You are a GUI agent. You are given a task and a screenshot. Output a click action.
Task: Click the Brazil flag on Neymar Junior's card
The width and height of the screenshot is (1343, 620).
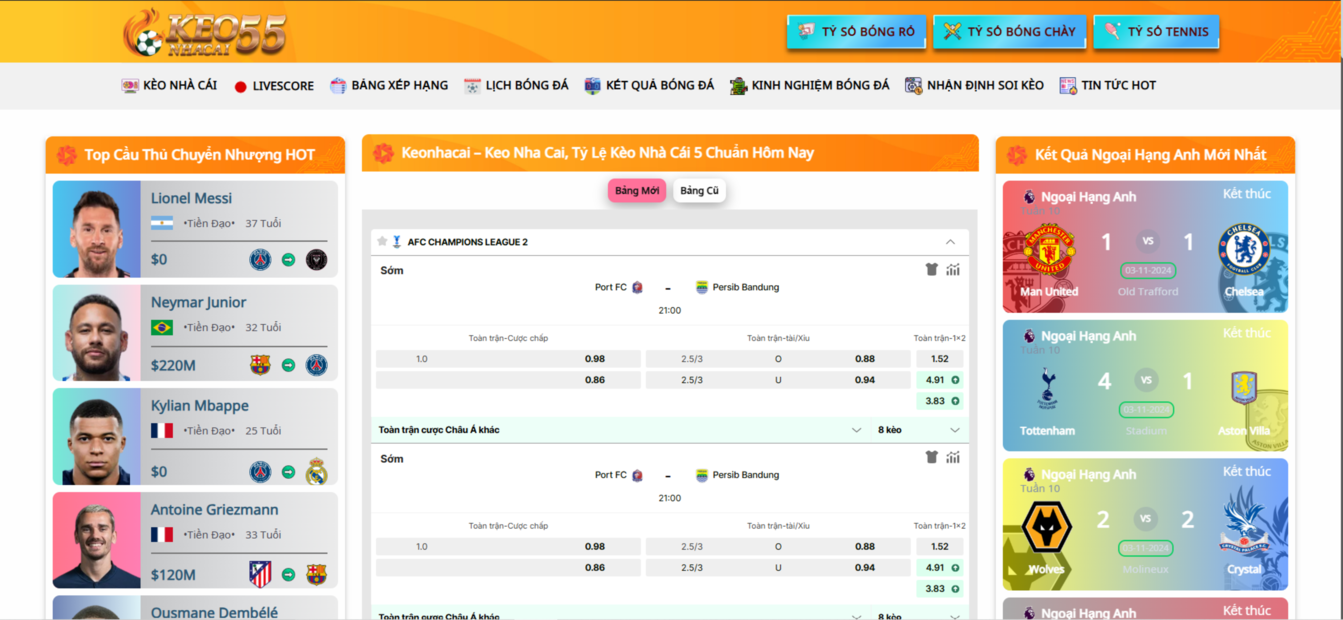[162, 327]
